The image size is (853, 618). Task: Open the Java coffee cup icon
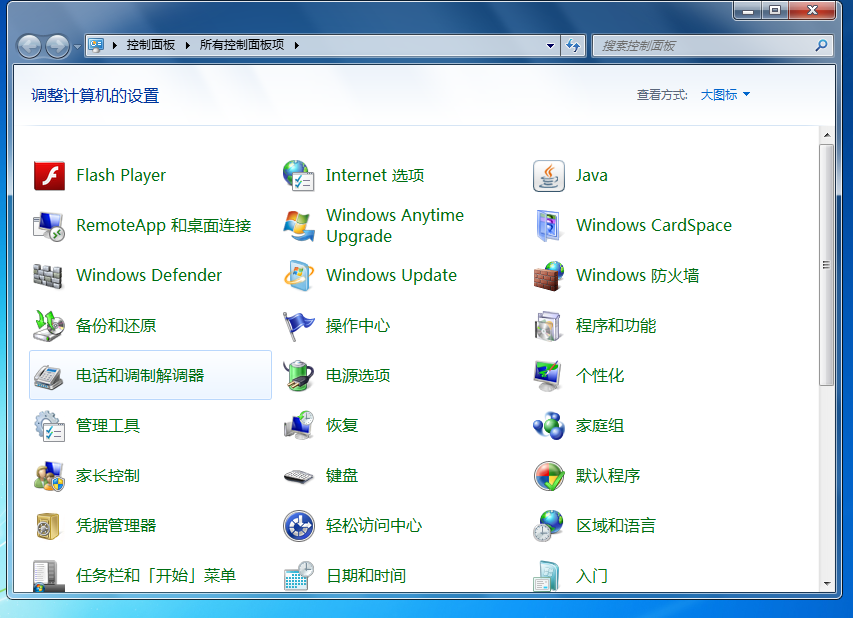tap(548, 176)
